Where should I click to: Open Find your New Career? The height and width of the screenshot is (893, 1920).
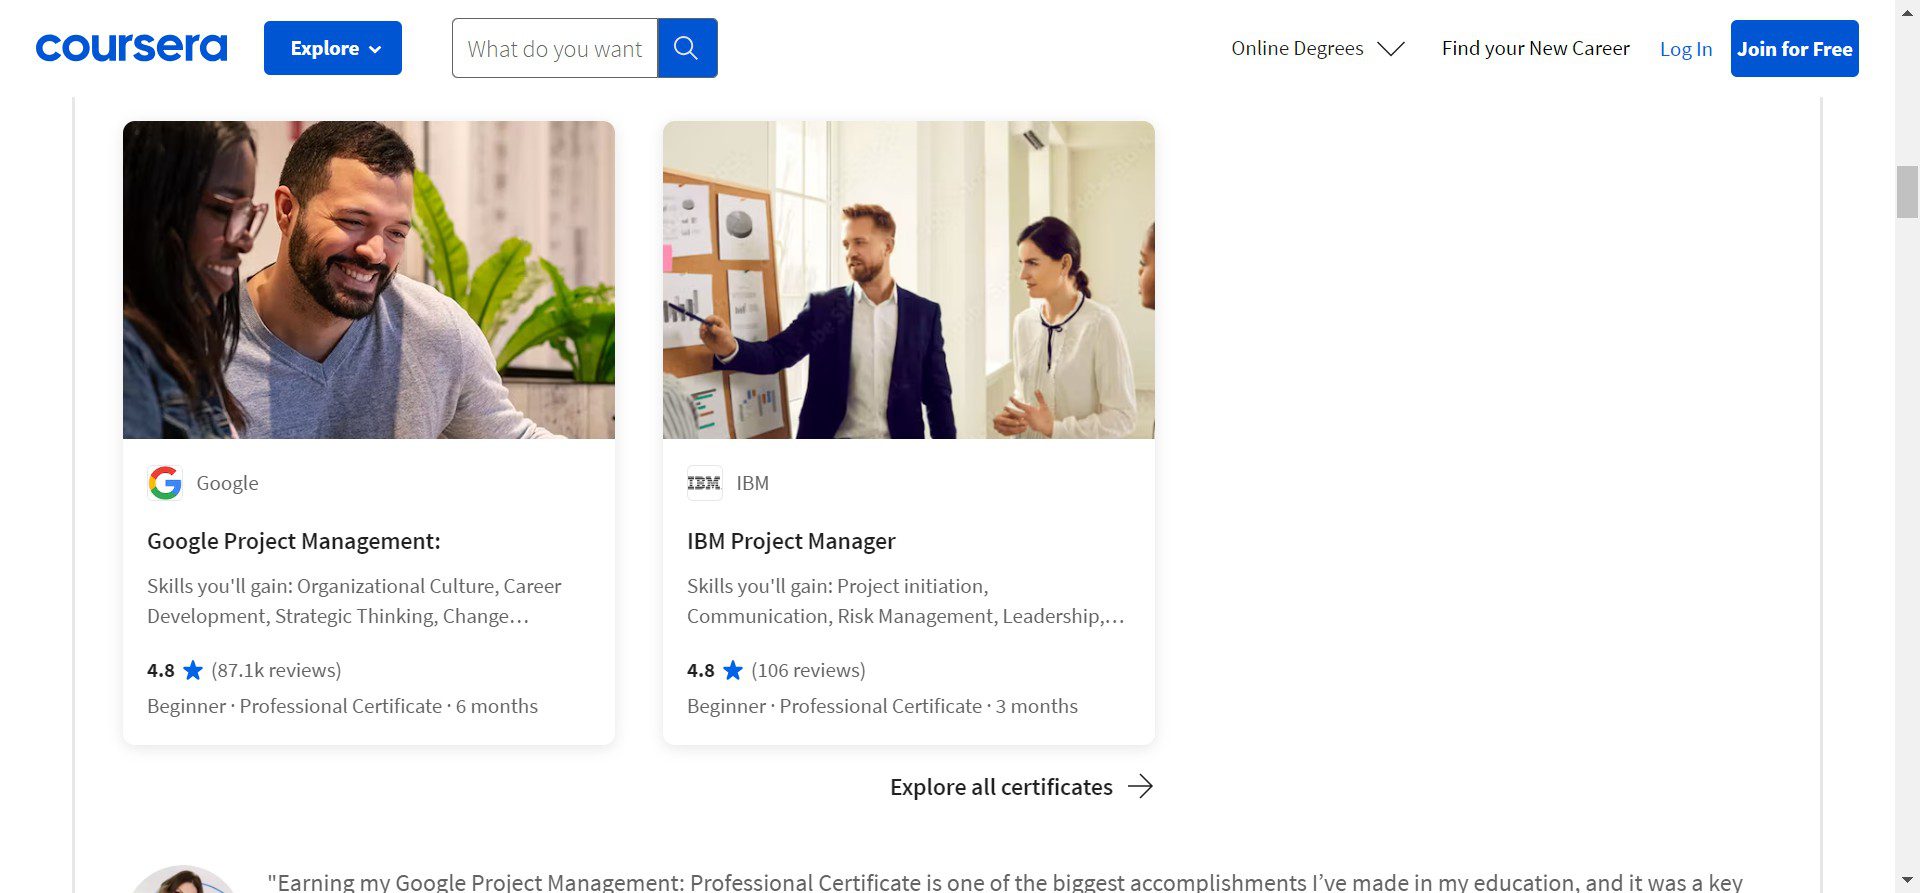1535,48
